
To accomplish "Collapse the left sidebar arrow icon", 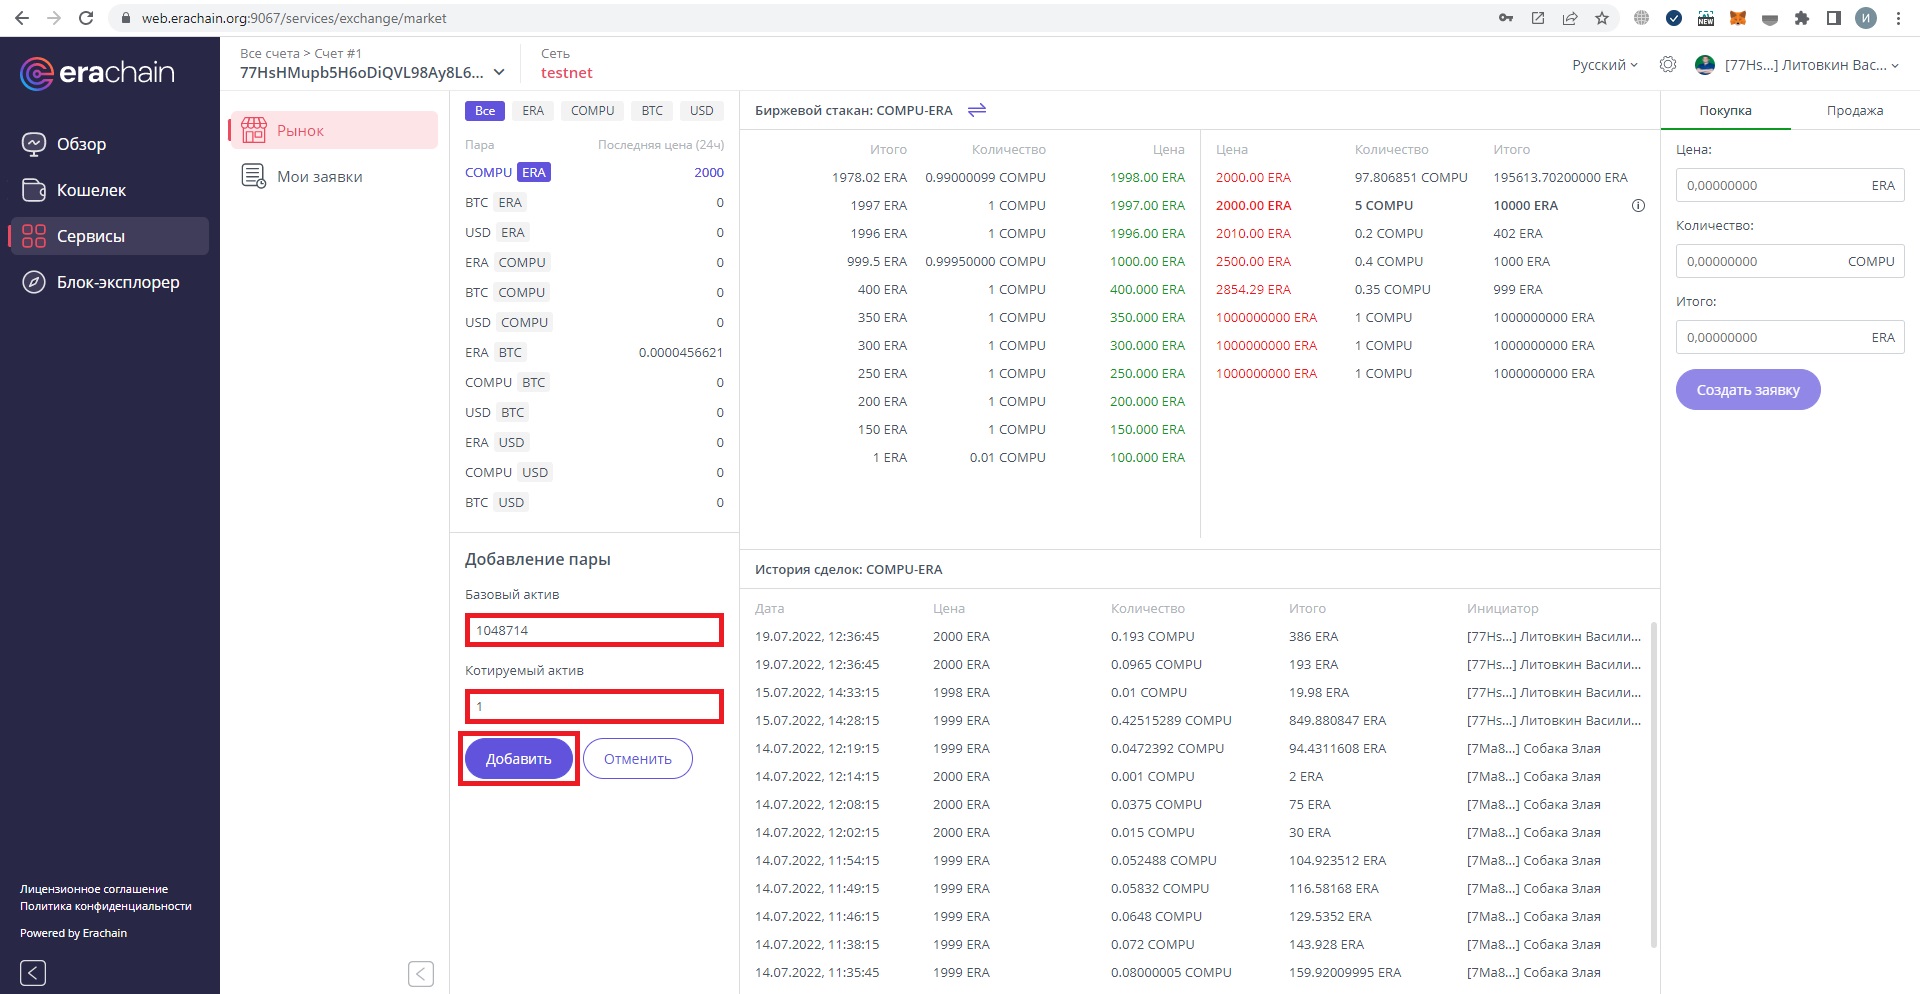I will (33, 972).
